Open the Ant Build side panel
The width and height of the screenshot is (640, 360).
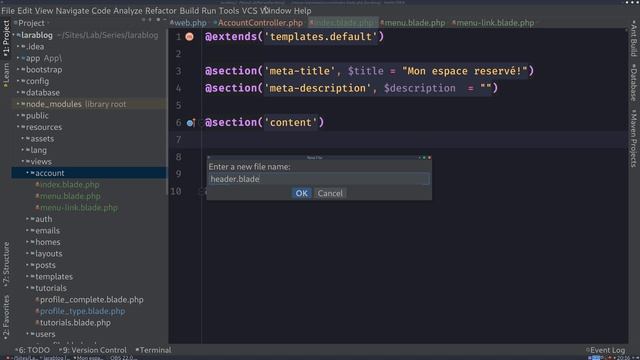[x=633, y=38]
